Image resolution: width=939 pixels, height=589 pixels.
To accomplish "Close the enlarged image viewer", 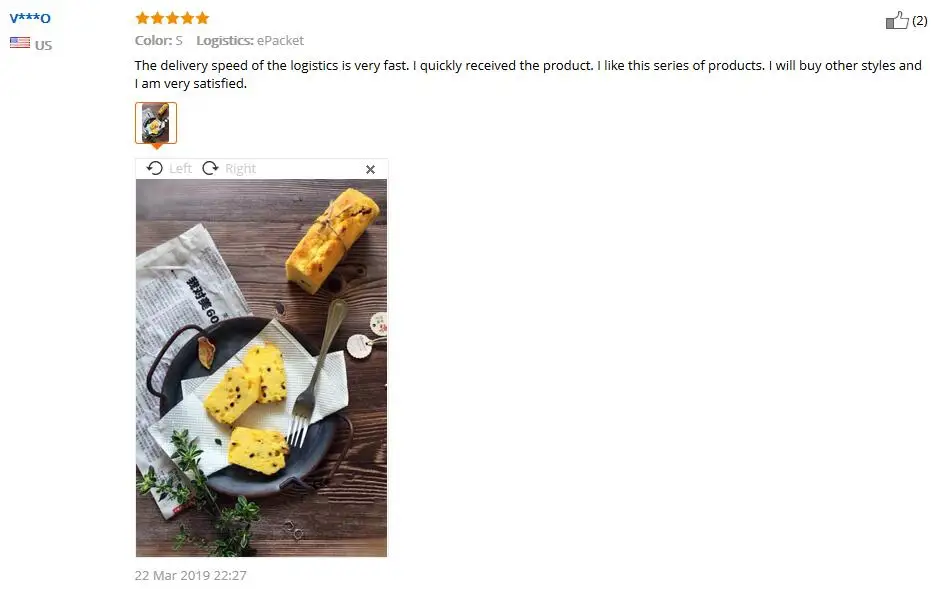I will pos(370,169).
